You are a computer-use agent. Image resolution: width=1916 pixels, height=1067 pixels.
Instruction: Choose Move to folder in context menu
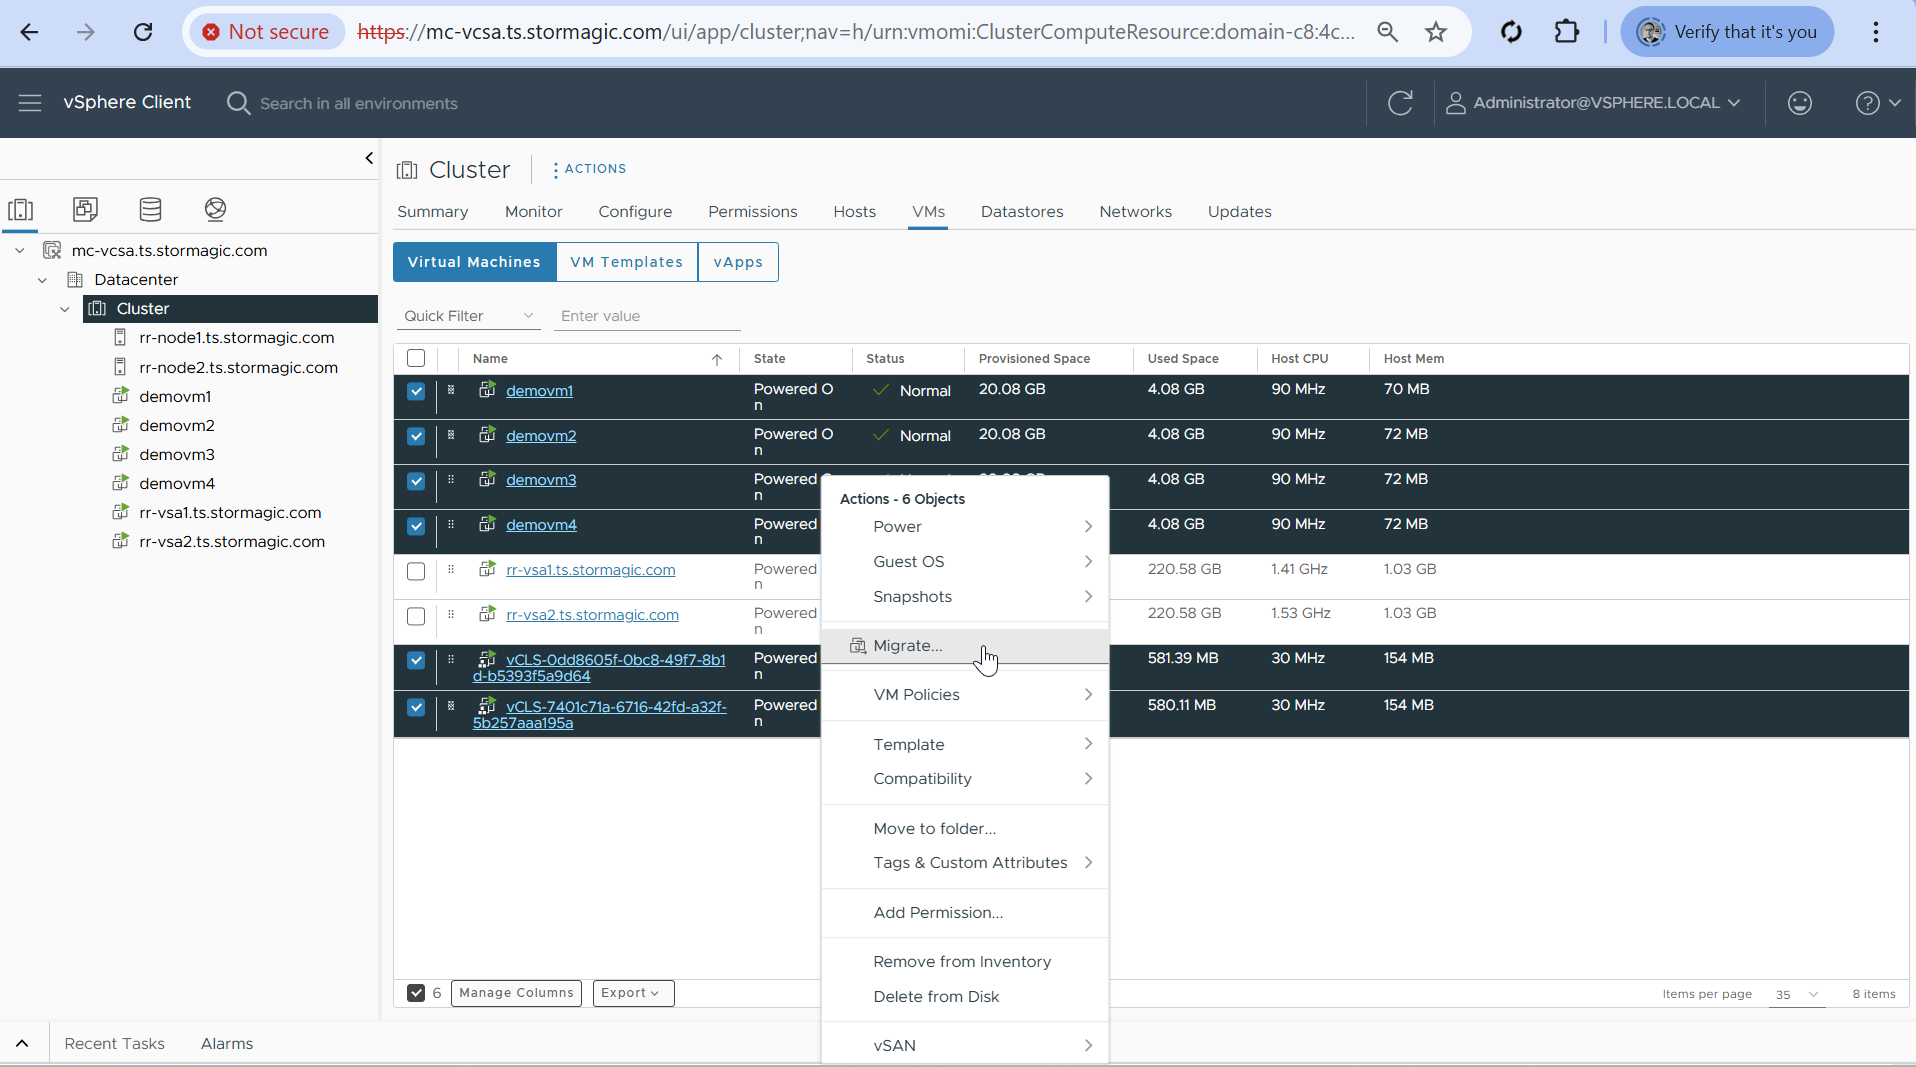[965, 829]
